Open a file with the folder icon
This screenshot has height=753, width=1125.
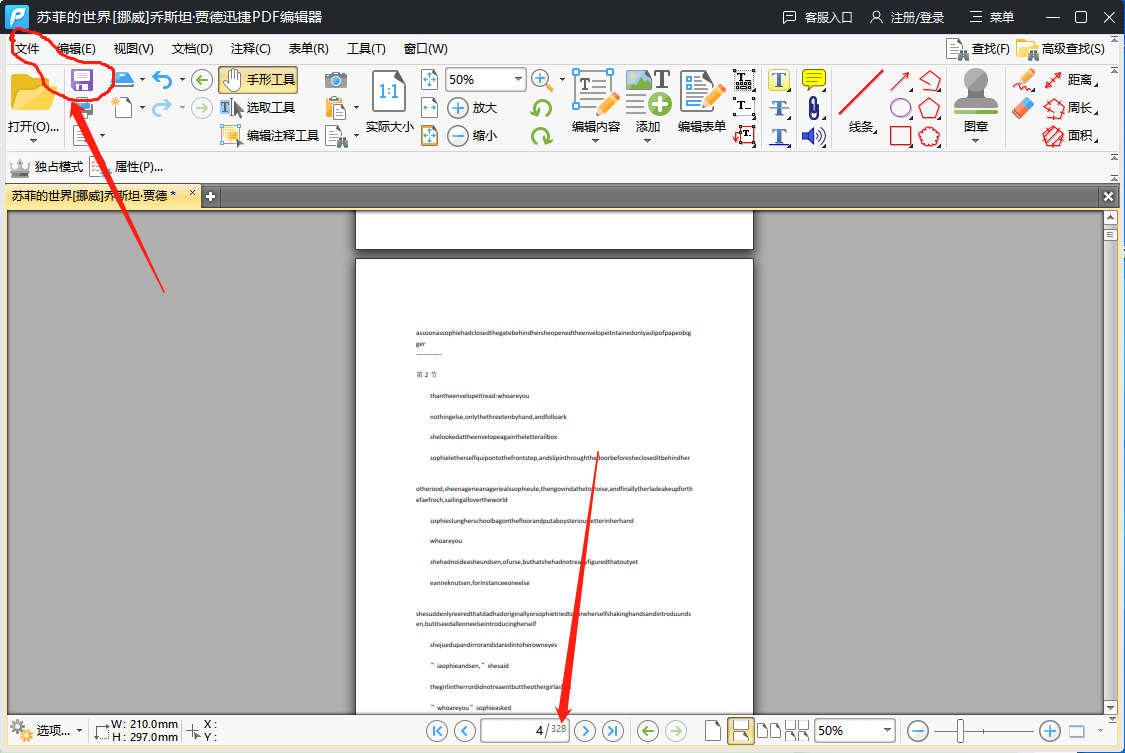pos(32,93)
